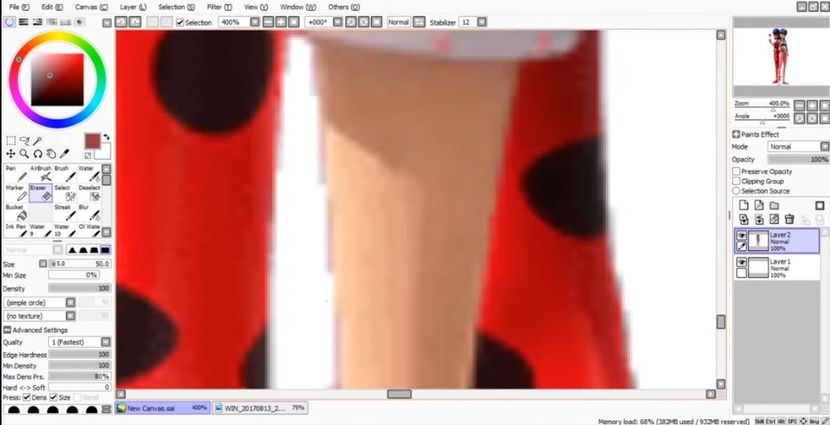Image resolution: width=830 pixels, height=425 pixels.
Task: Switch to the WIN_20170813 canvas tab
Action: [x=260, y=408]
